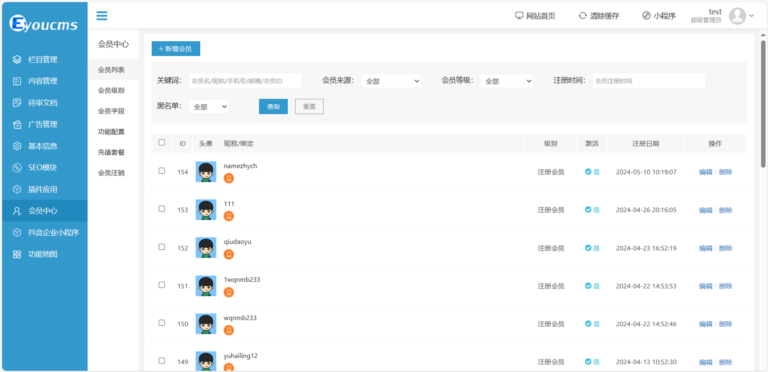Click the SEO模块 icon
The width and height of the screenshot is (768, 372).
[x=17, y=167]
